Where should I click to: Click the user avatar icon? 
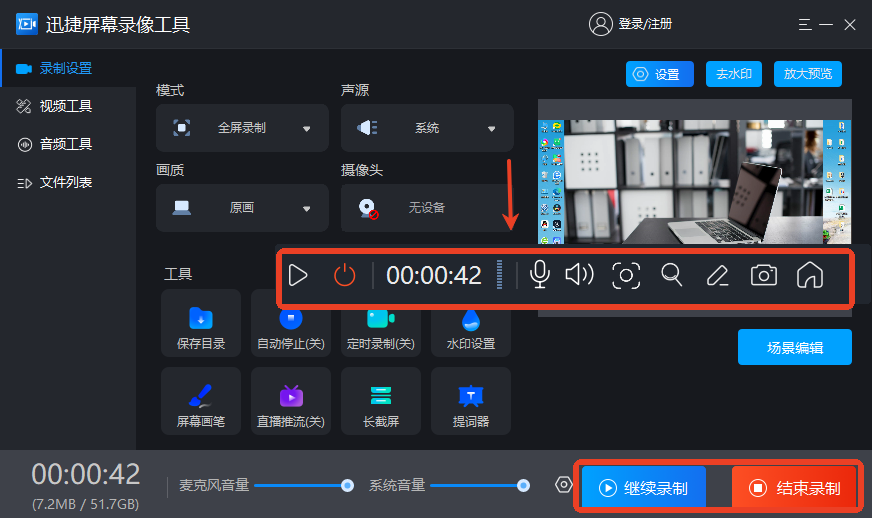tap(601, 24)
